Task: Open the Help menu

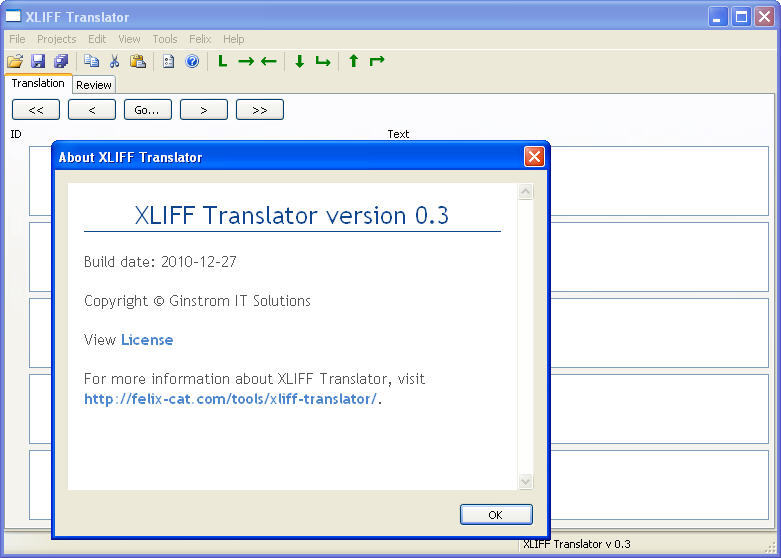Action: click(x=233, y=39)
